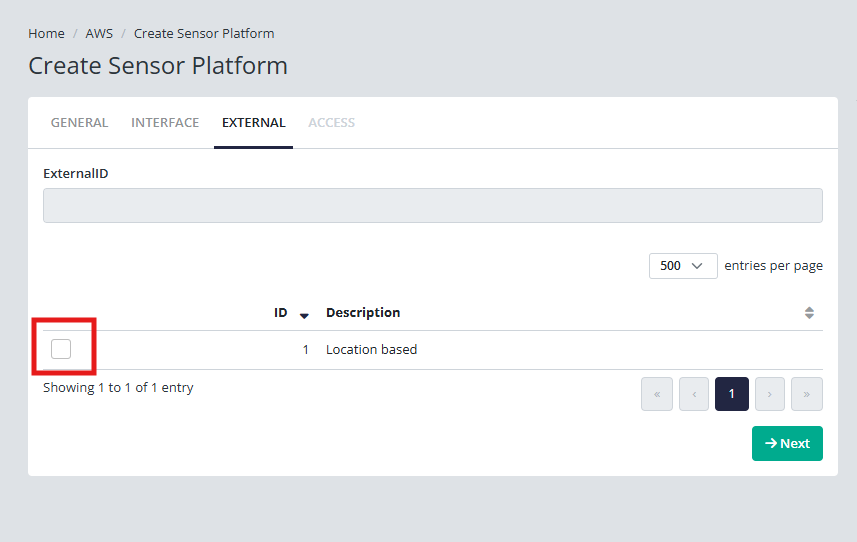
Task: Switch to the GENERAL tab
Action: pyautogui.click(x=79, y=122)
